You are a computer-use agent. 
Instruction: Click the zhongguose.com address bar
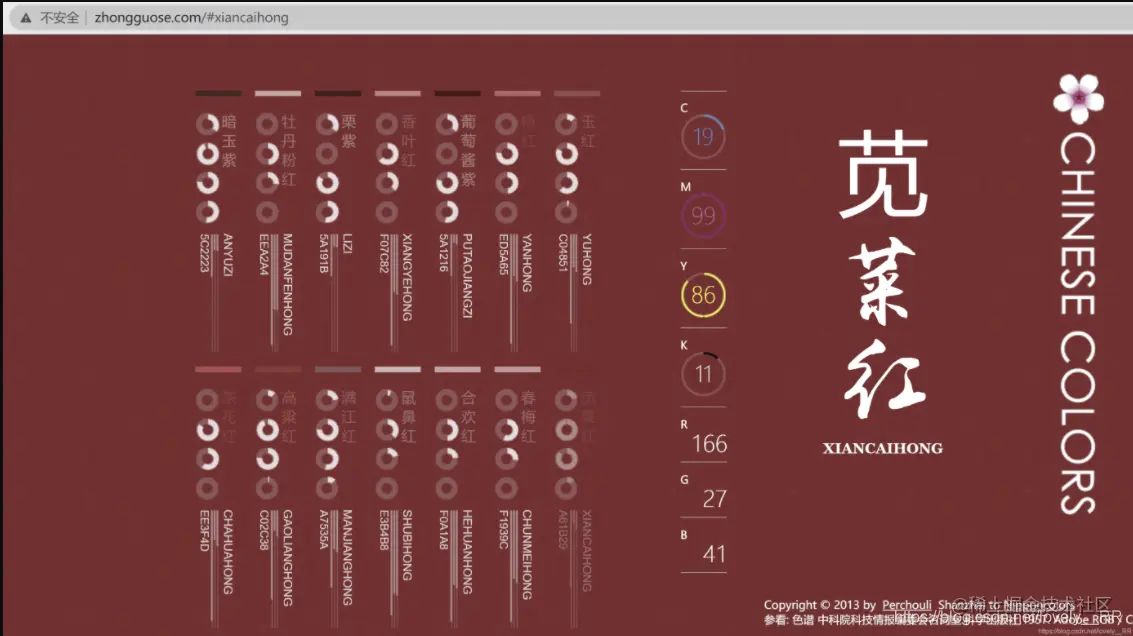pos(190,17)
